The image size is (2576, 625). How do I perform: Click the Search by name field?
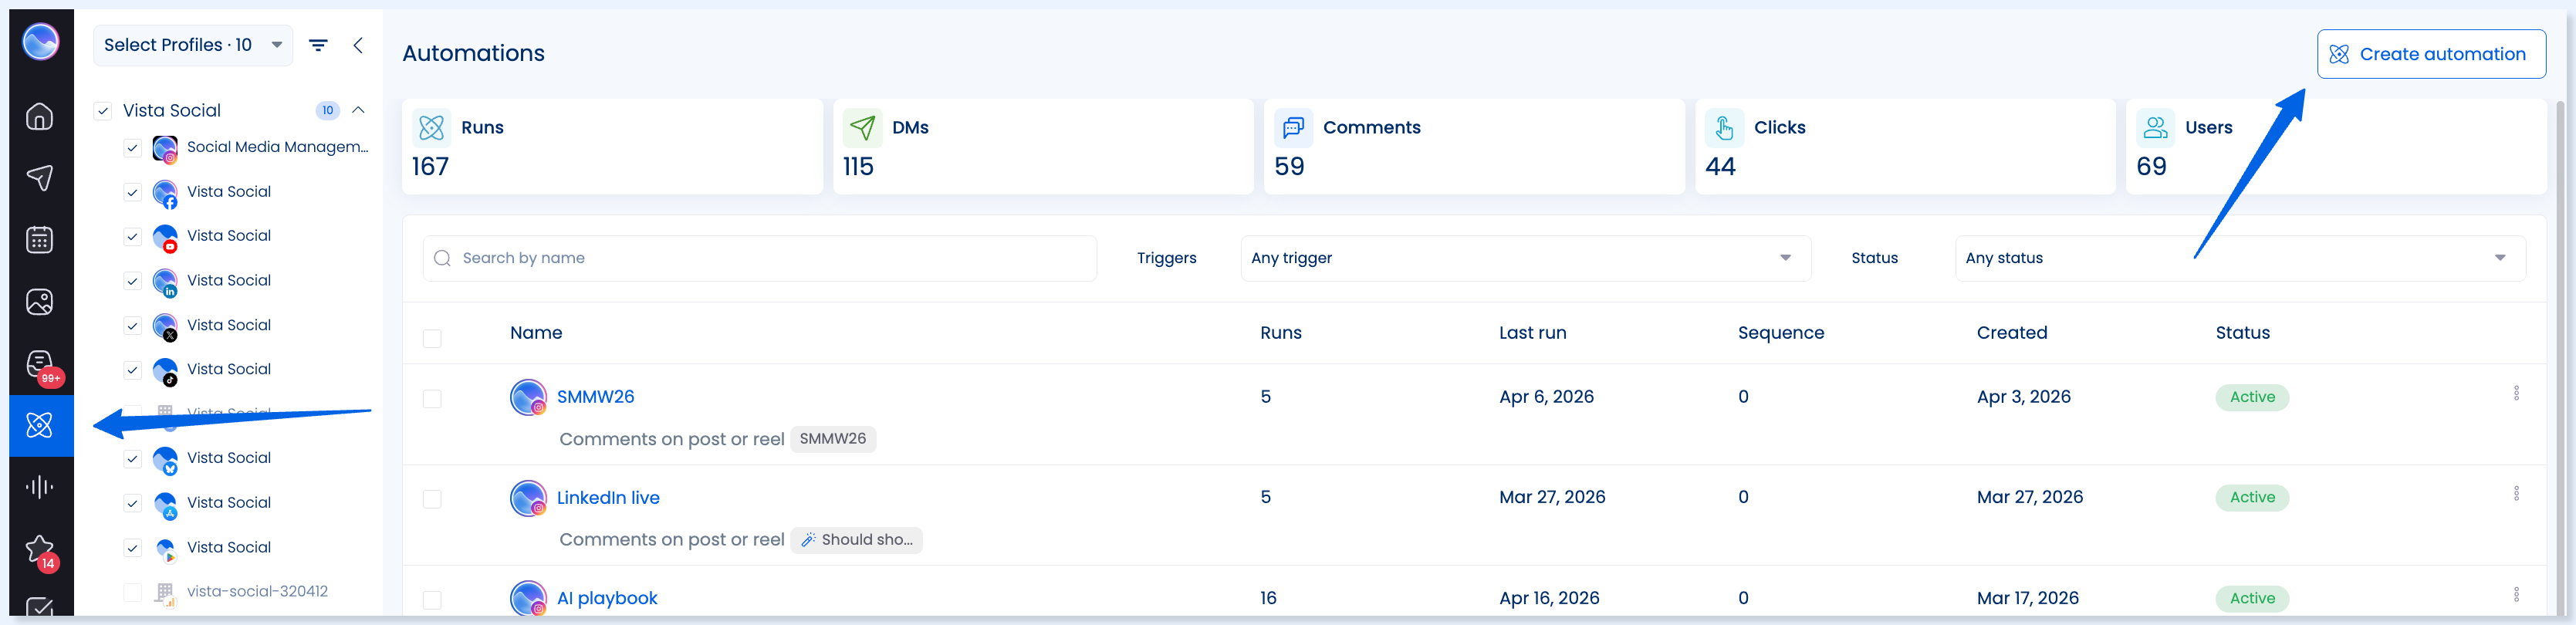[x=760, y=258]
